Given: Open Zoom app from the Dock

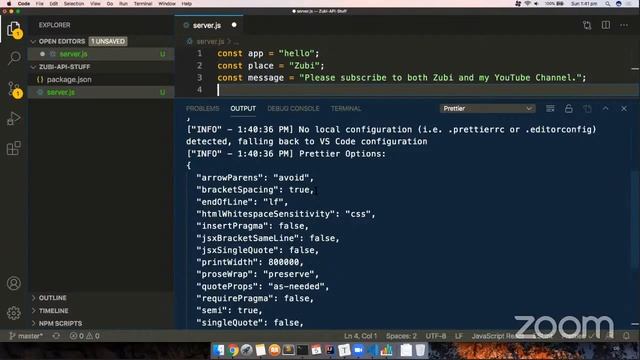Looking at the screenshot, I should pos(358,350).
